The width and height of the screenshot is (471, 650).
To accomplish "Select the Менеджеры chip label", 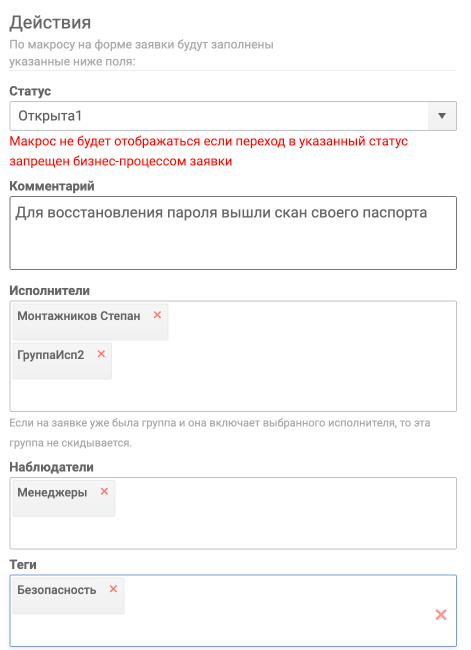I will (52, 492).
